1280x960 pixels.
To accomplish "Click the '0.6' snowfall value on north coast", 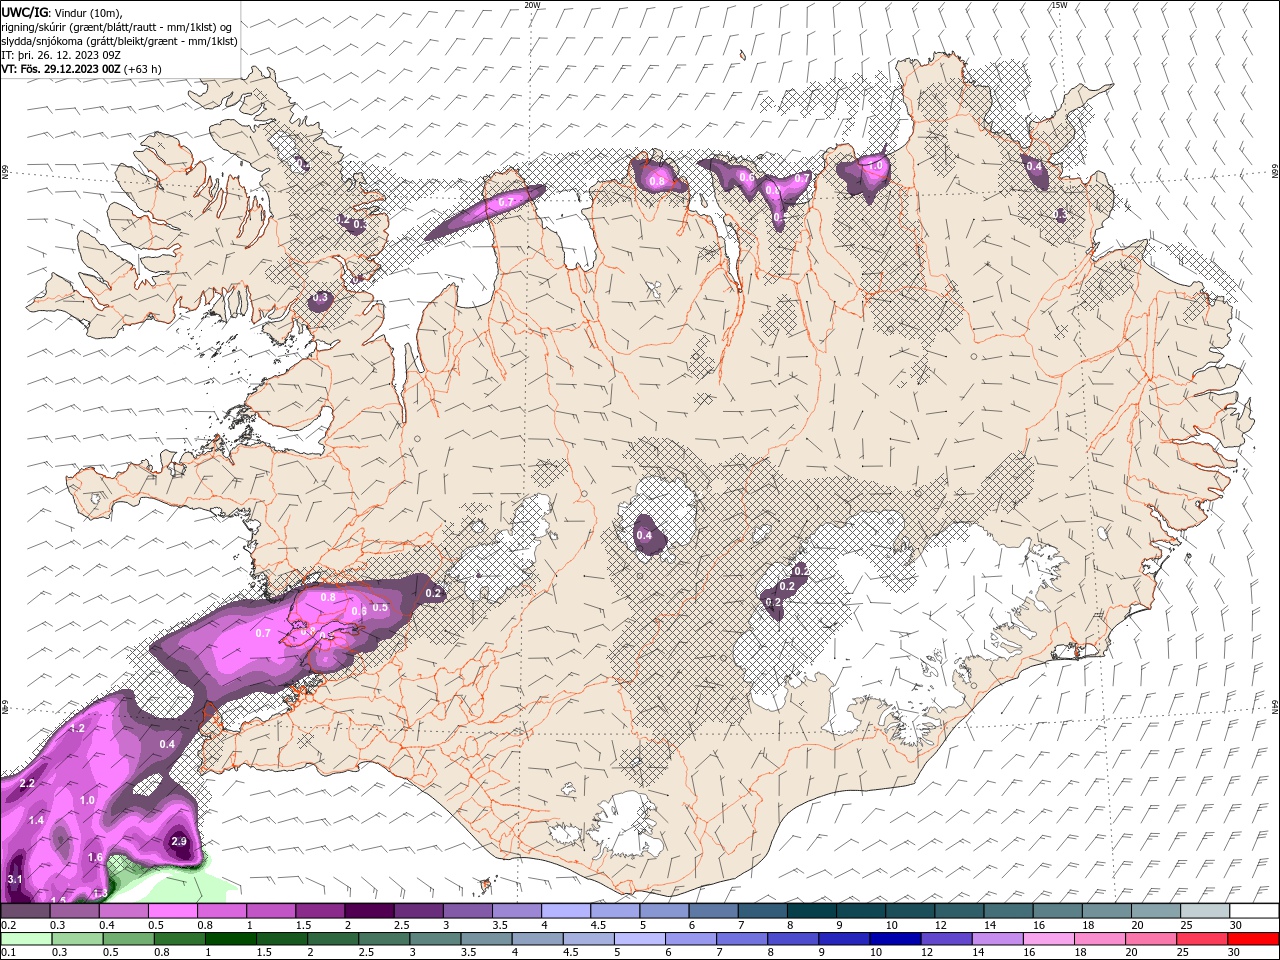I will tap(746, 177).
